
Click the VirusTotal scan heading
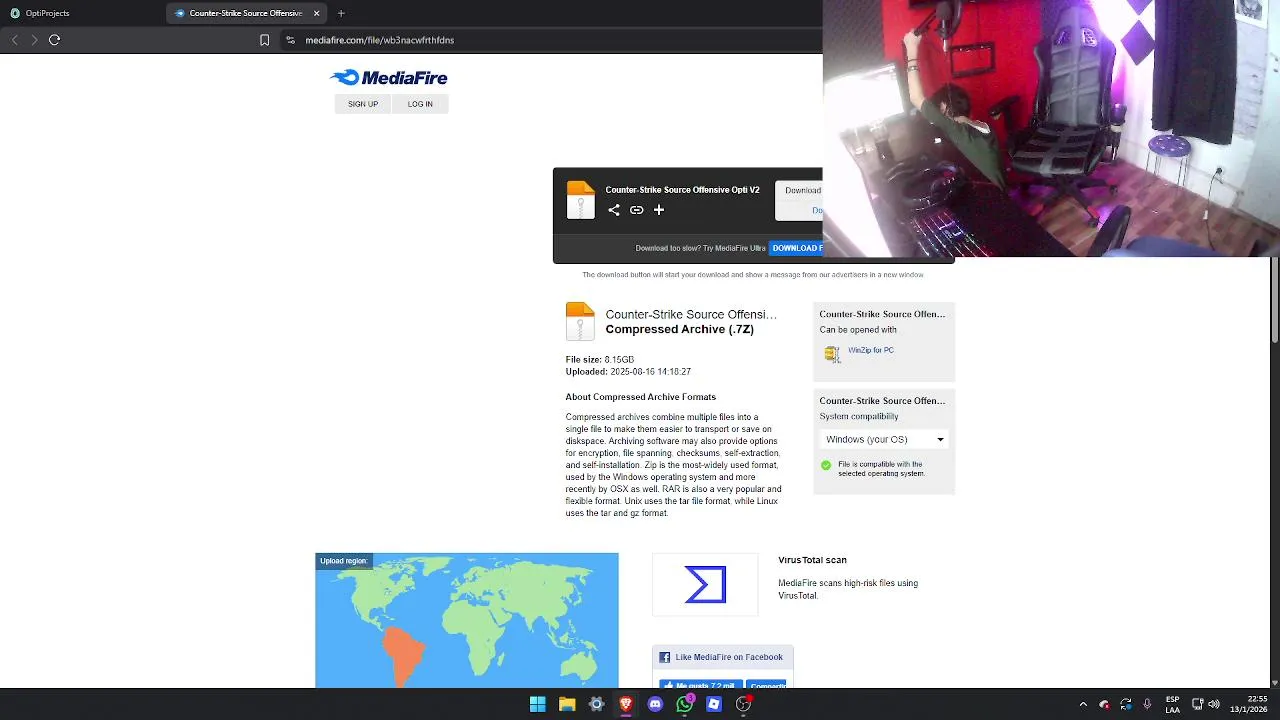click(x=813, y=560)
